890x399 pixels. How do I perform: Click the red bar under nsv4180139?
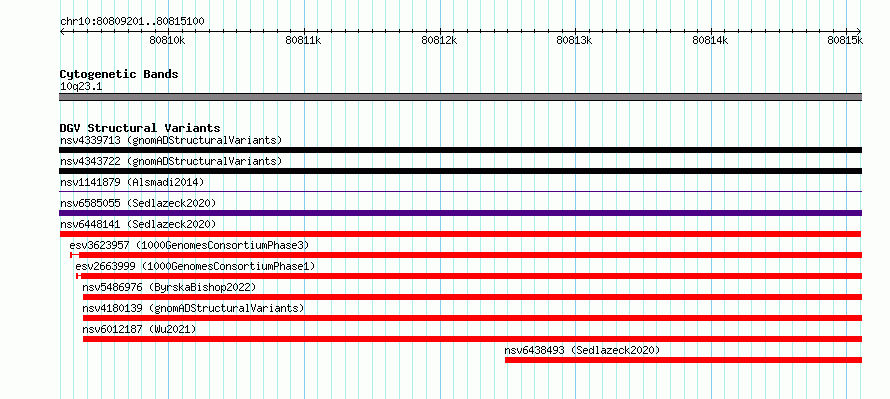(x=472, y=318)
